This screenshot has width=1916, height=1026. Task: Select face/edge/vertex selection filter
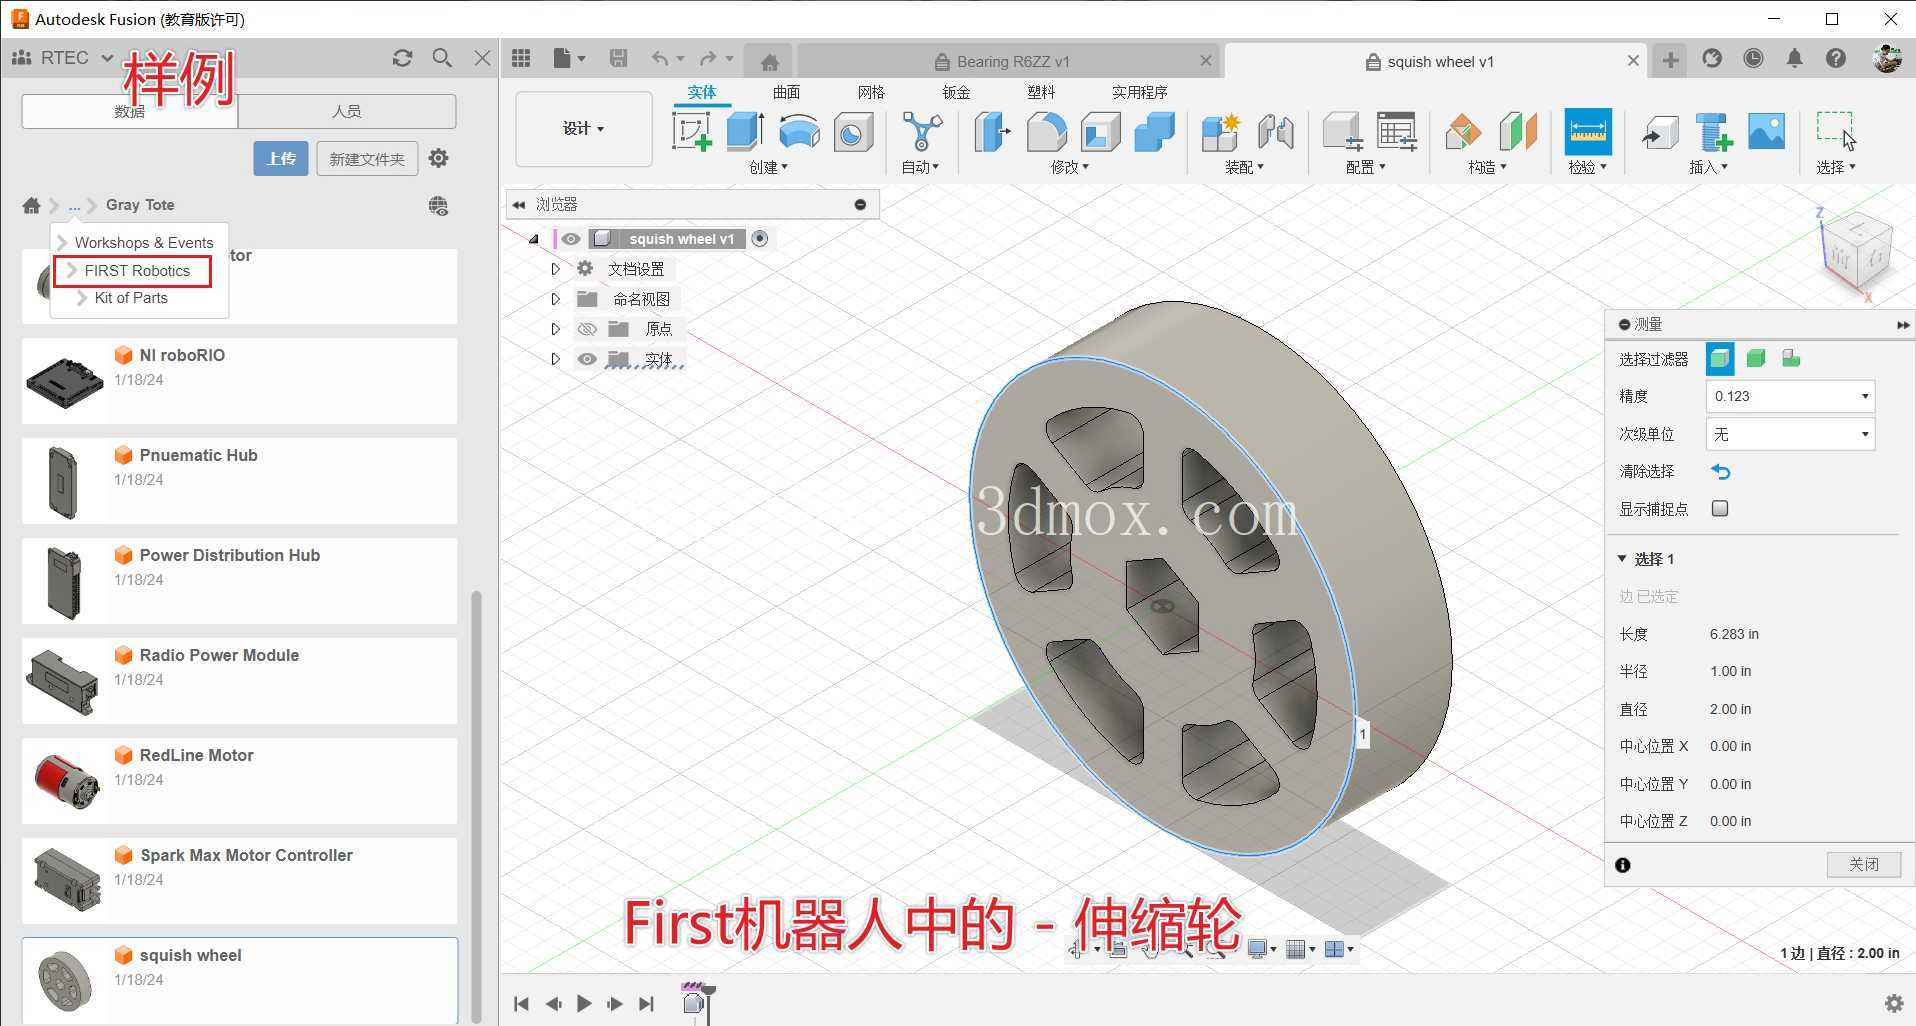[1720, 359]
